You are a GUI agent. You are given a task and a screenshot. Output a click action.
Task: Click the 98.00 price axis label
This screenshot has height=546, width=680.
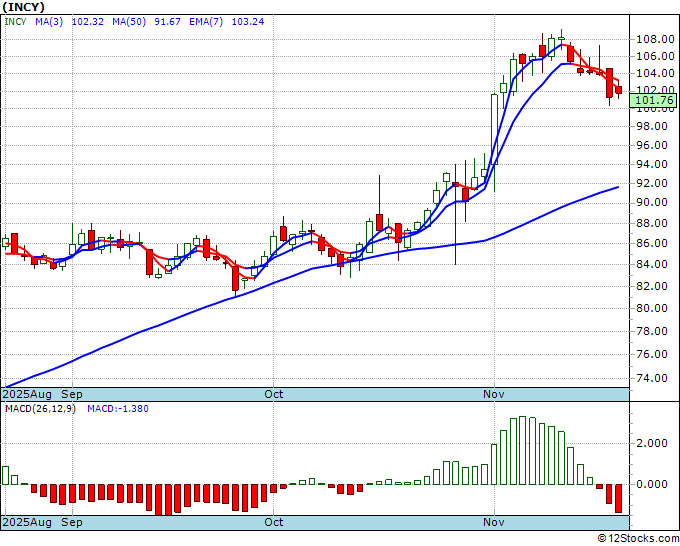[x=652, y=126]
